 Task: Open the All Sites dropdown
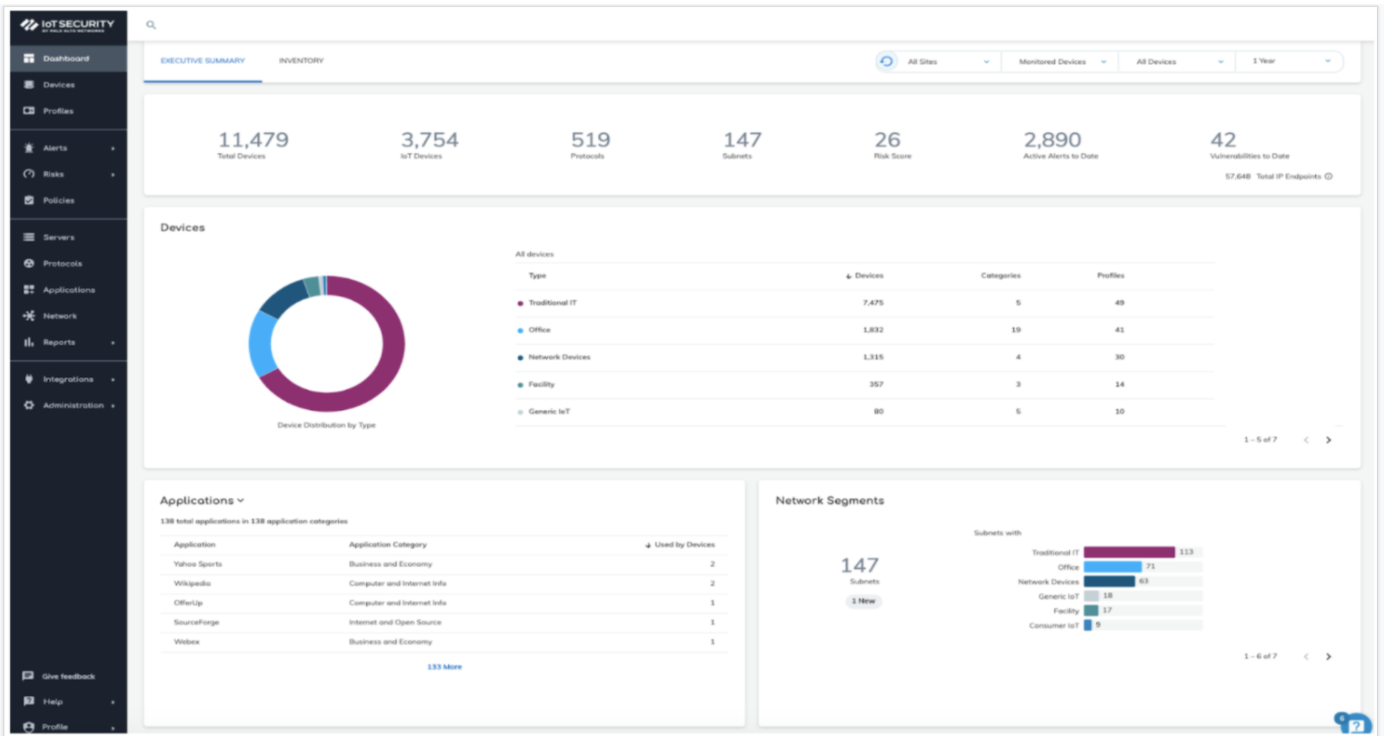point(948,61)
